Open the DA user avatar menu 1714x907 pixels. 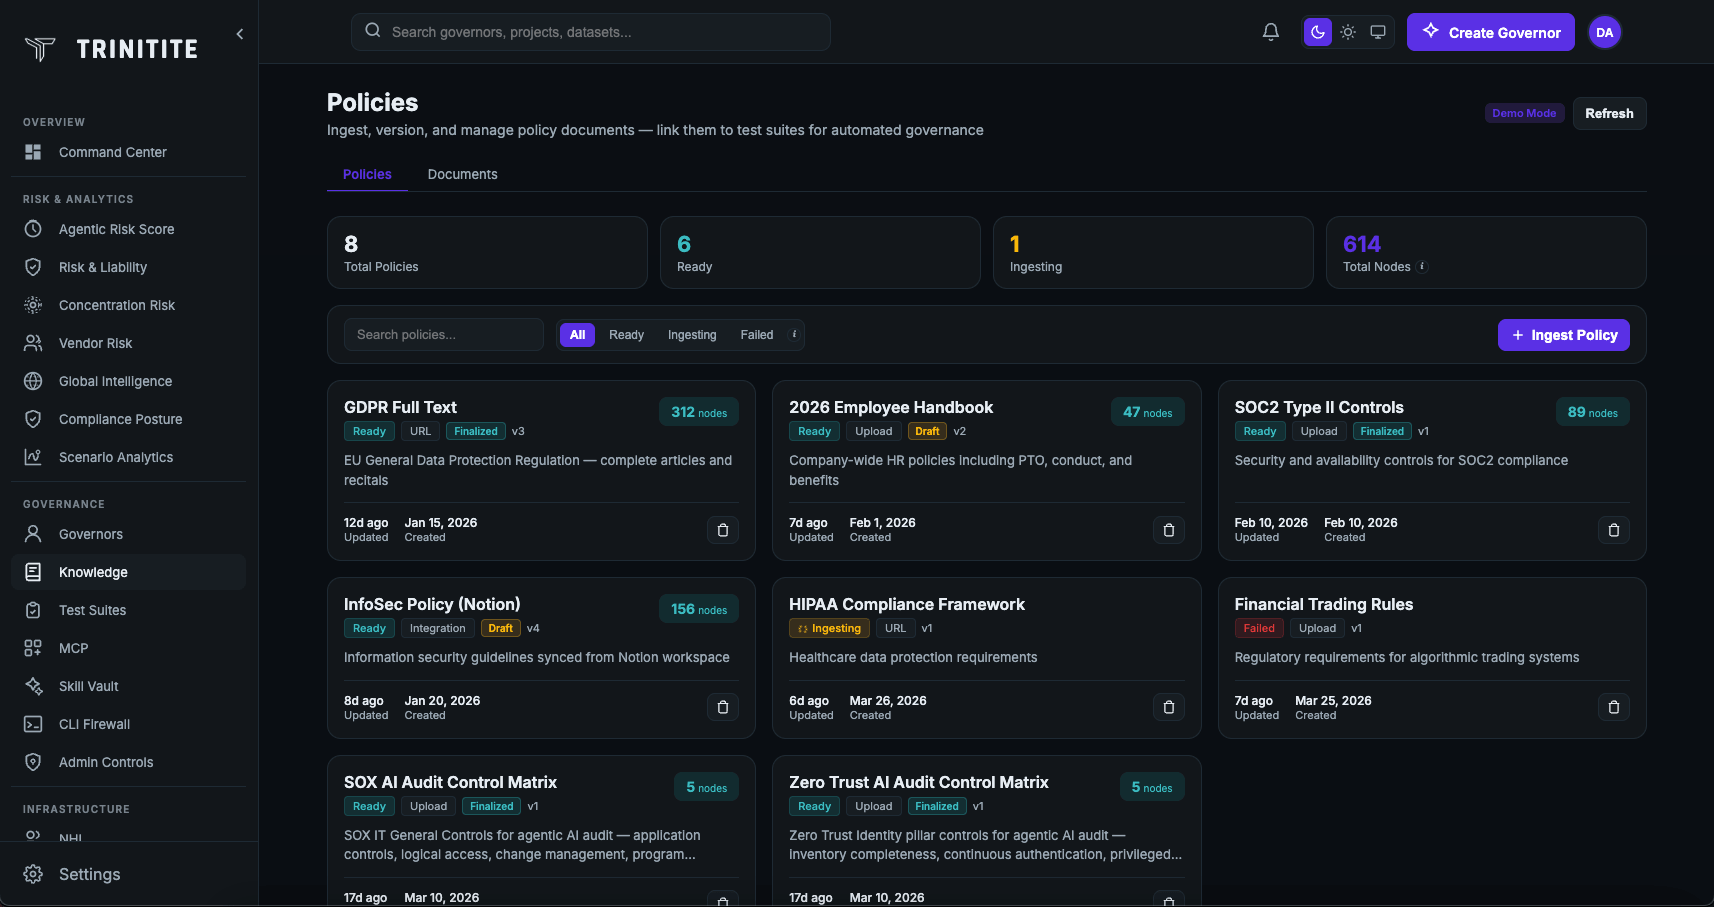(x=1604, y=32)
